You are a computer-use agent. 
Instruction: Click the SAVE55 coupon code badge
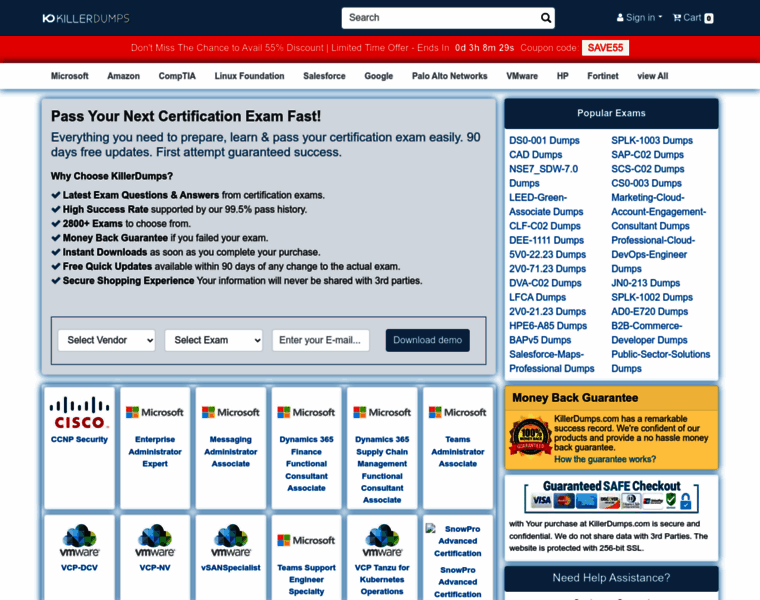[x=605, y=47]
